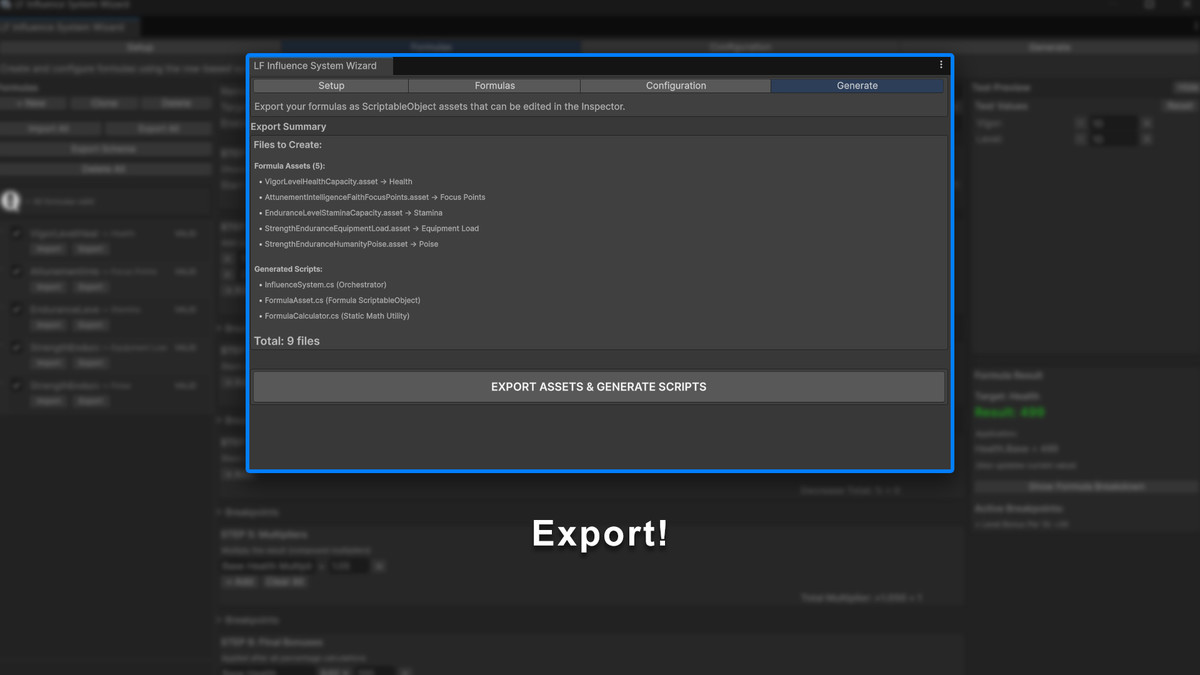Open the 'All formulas valid' filter dropdown
Viewport: 1200px width, 675px height.
click(x=110, y=201)
